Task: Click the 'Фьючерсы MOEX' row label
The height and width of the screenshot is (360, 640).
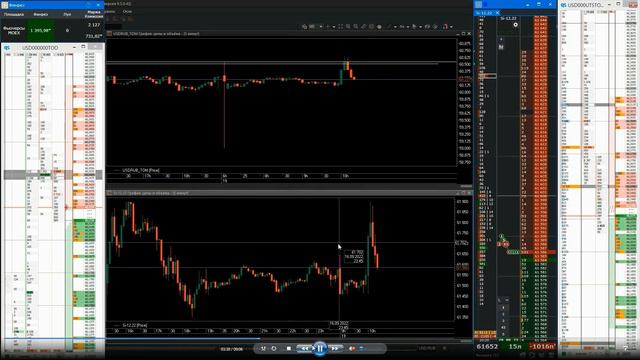Action: [x=14, y=30]
